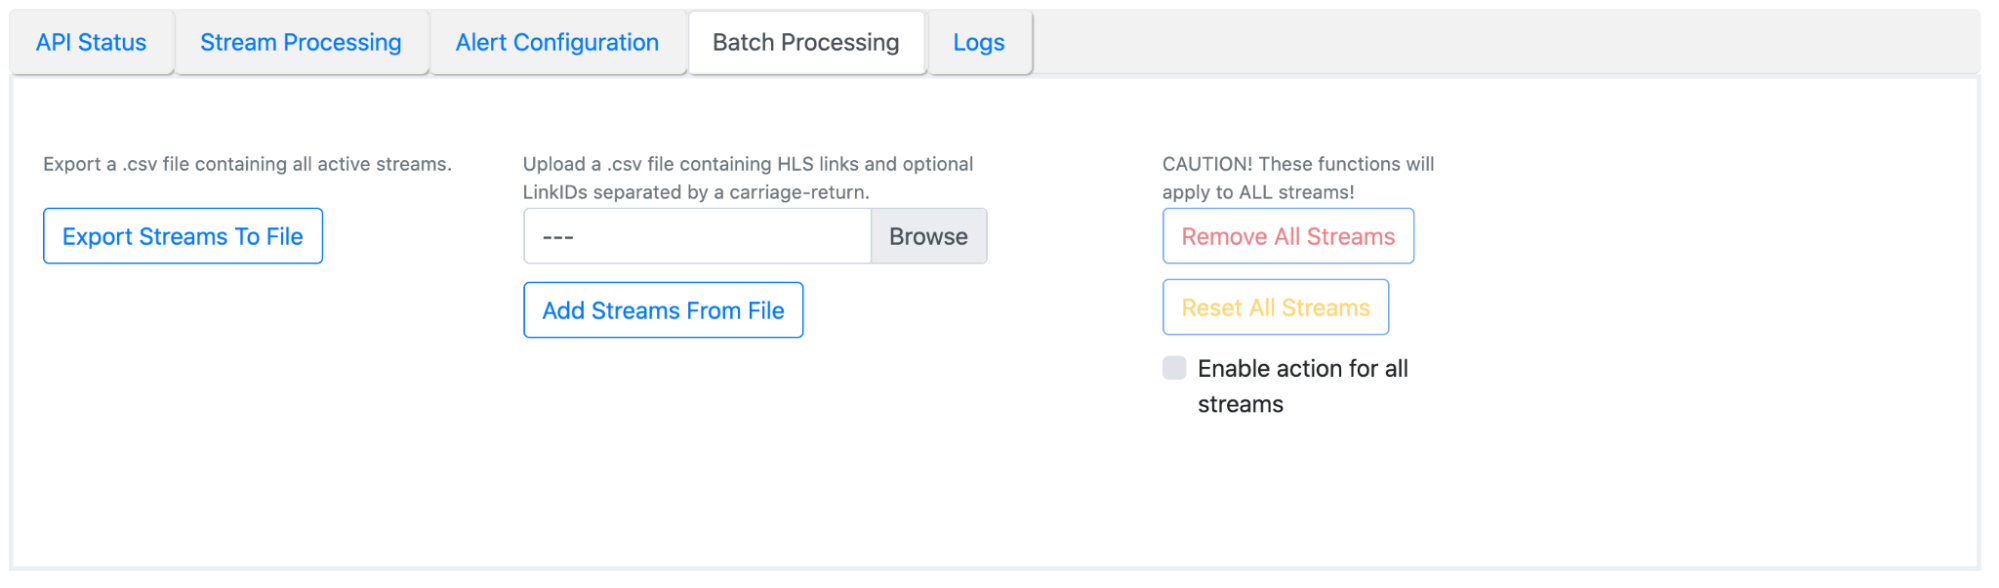The image size is (1999, 588).
Task: Click the 'apply to ALL streams!' warning line
Action: pyautogui.click(x=1257, y=192)
